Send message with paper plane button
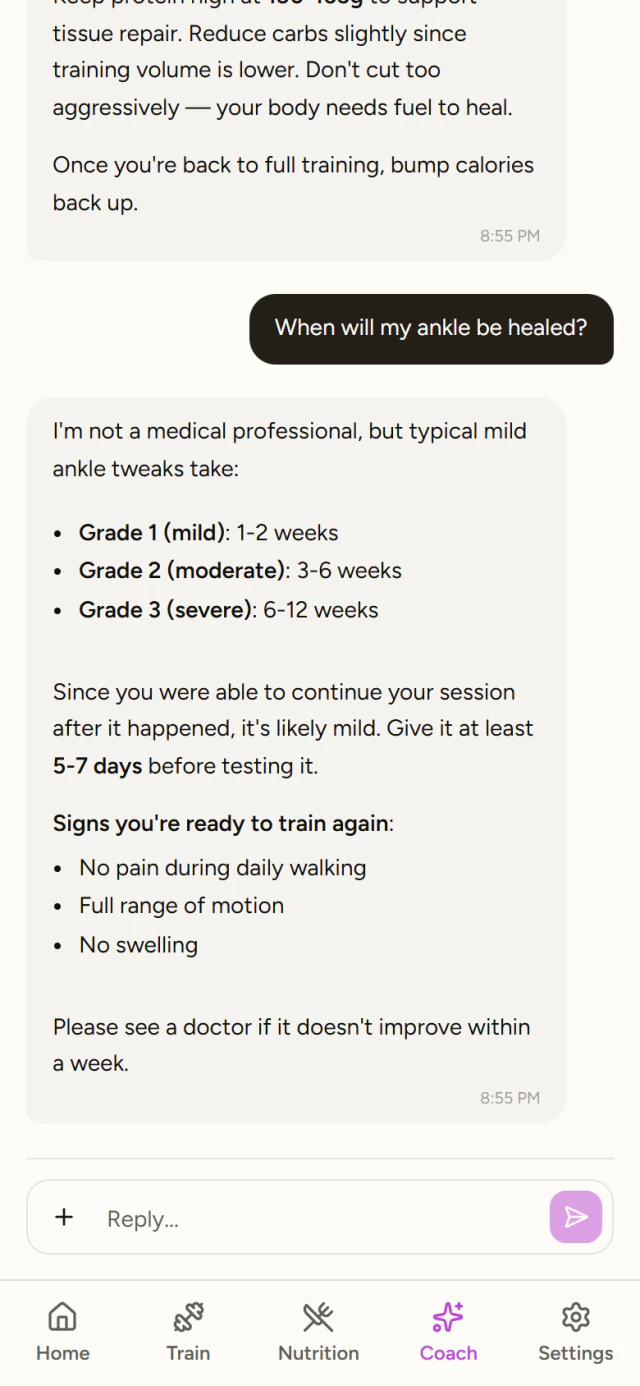The width and height of the screenshot is (640, 1386). [x=576, y=1217]
